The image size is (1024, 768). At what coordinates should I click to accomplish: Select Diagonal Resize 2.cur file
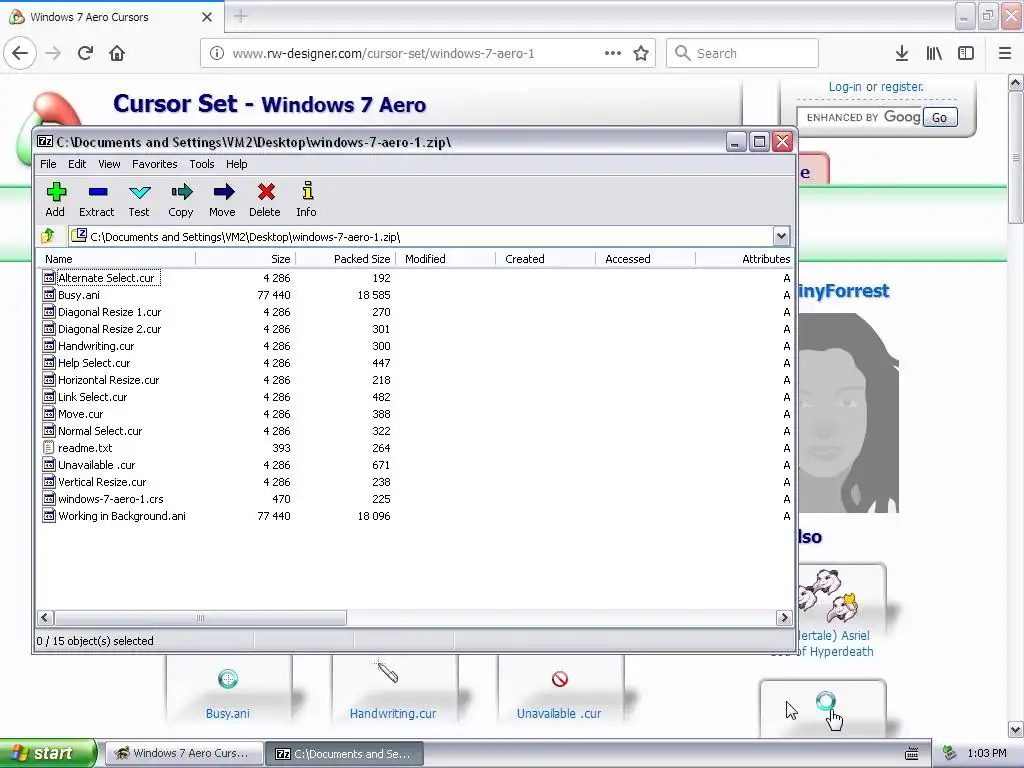pyautogui.click(x=109, y=328)
